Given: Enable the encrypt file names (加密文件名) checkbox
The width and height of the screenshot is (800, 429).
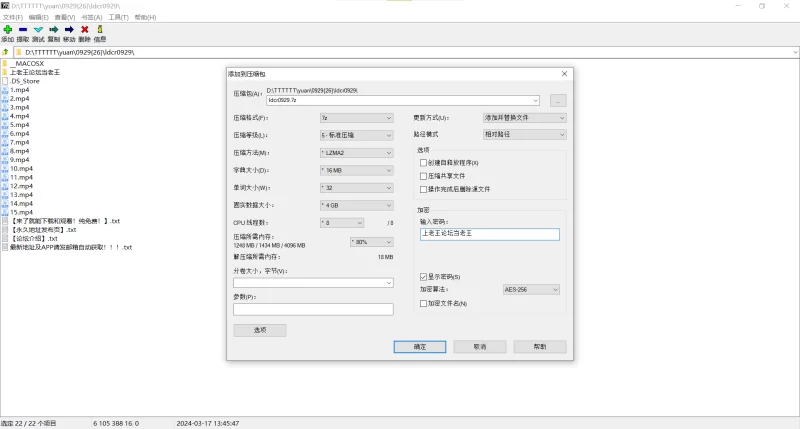Looking at the screenshot, I should (x=424, y=303).
